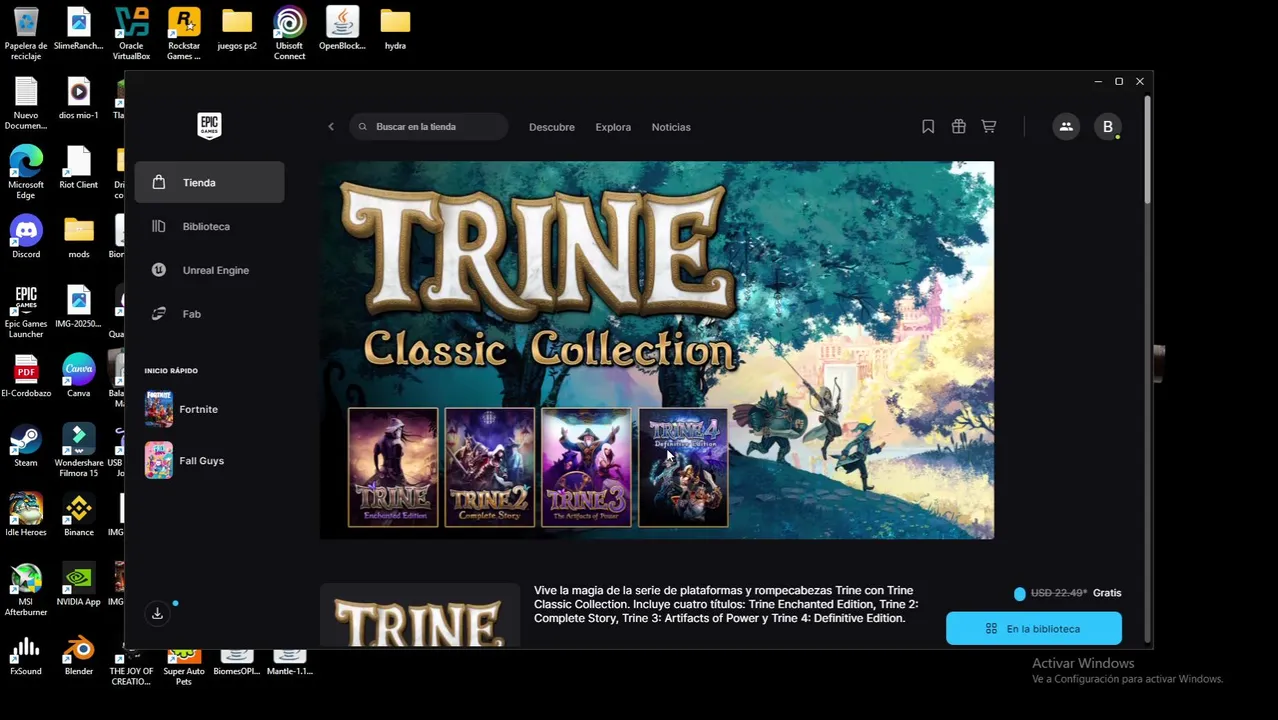The height and width of the screenshot is (720, 1278).
Task: Select the FxSound desktop icon
Action: click(x=26, y=655)
